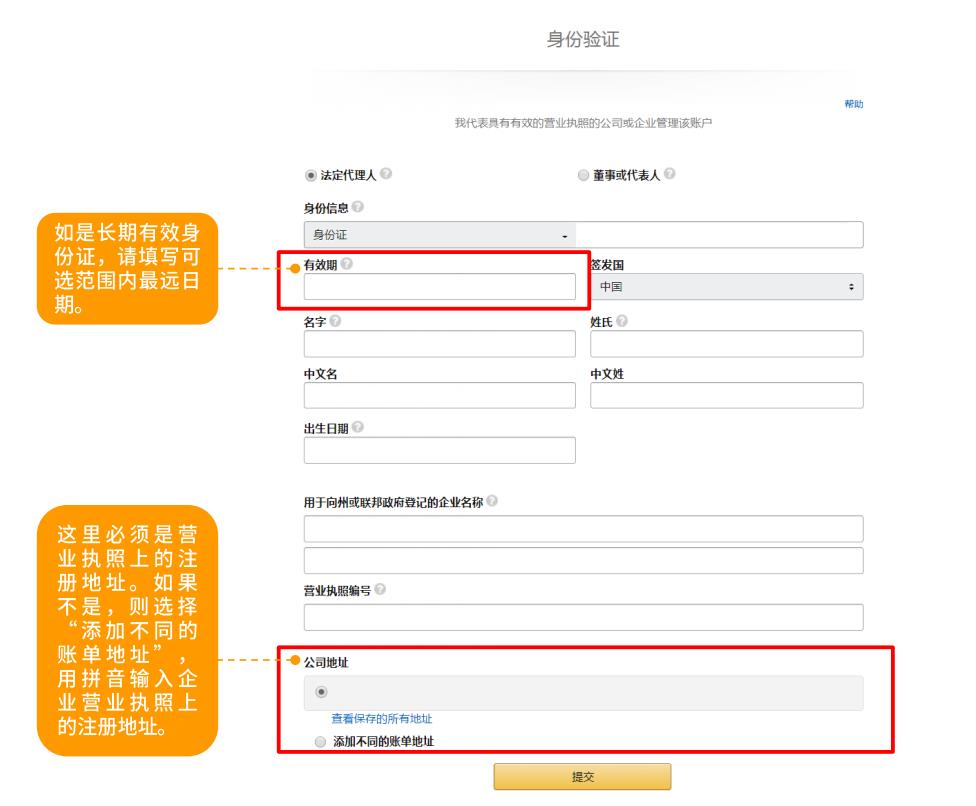Viewport: 976px width, 806px height.
Task: Select 添加不同的账单地址 radio button
Action: [320, 742]
